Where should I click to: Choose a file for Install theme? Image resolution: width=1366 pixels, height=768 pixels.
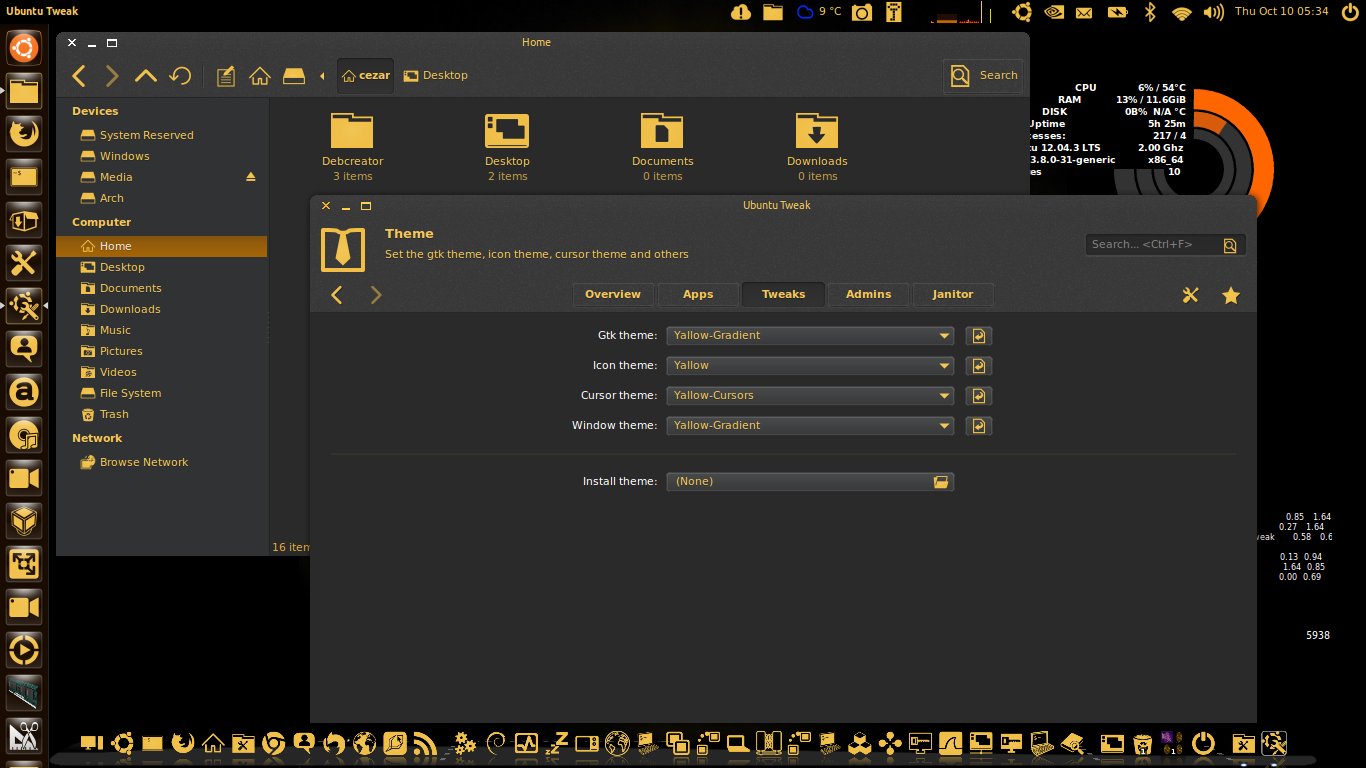810,482
